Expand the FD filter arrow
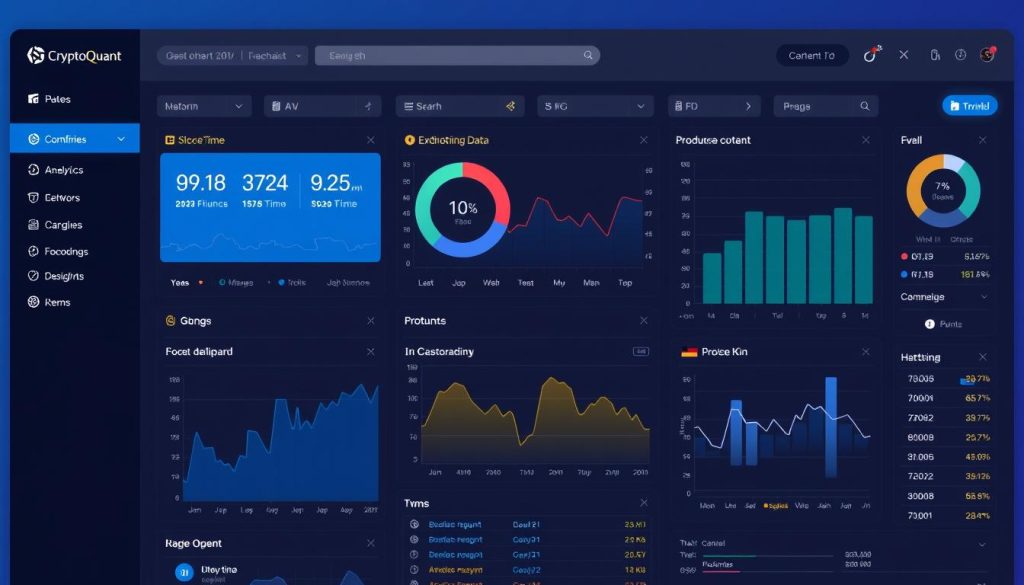 click(748, 106)
